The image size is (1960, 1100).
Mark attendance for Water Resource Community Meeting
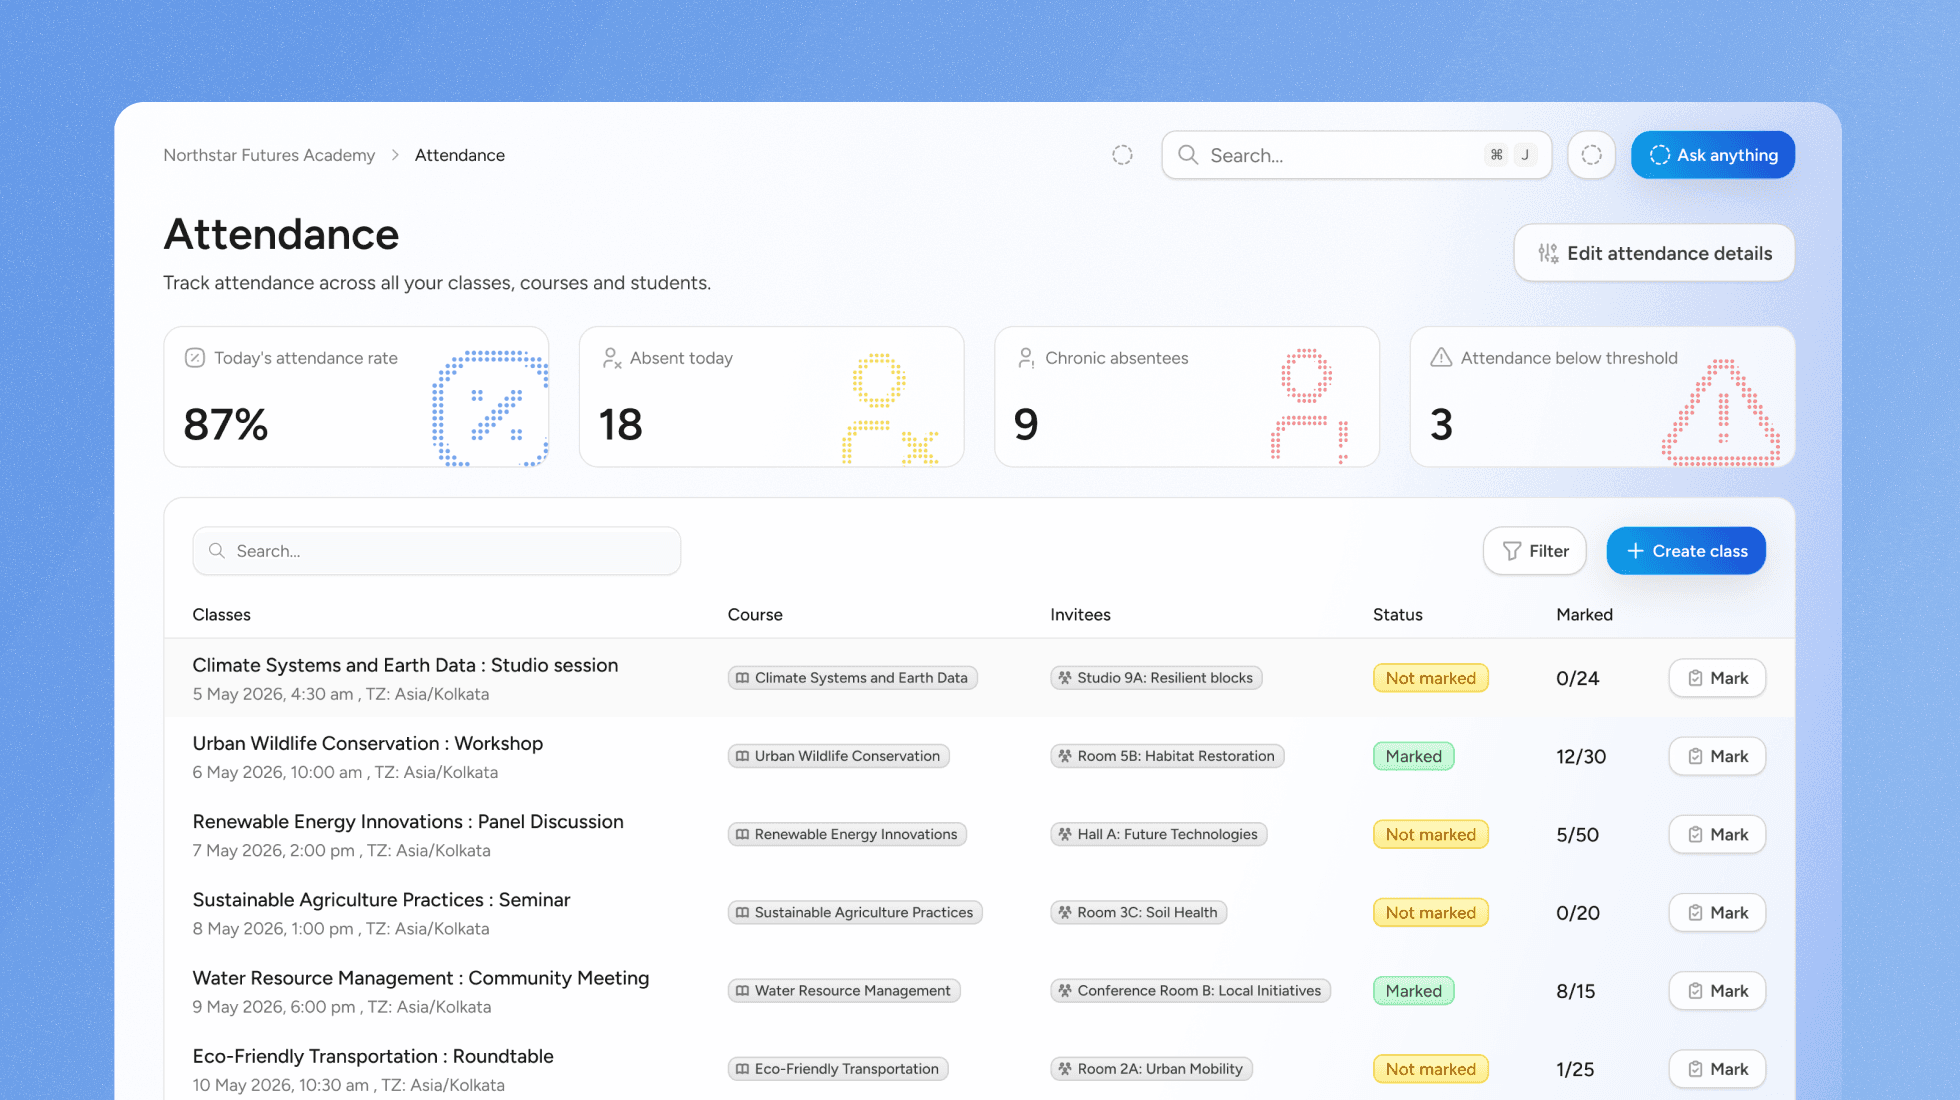coord(1717,991)
